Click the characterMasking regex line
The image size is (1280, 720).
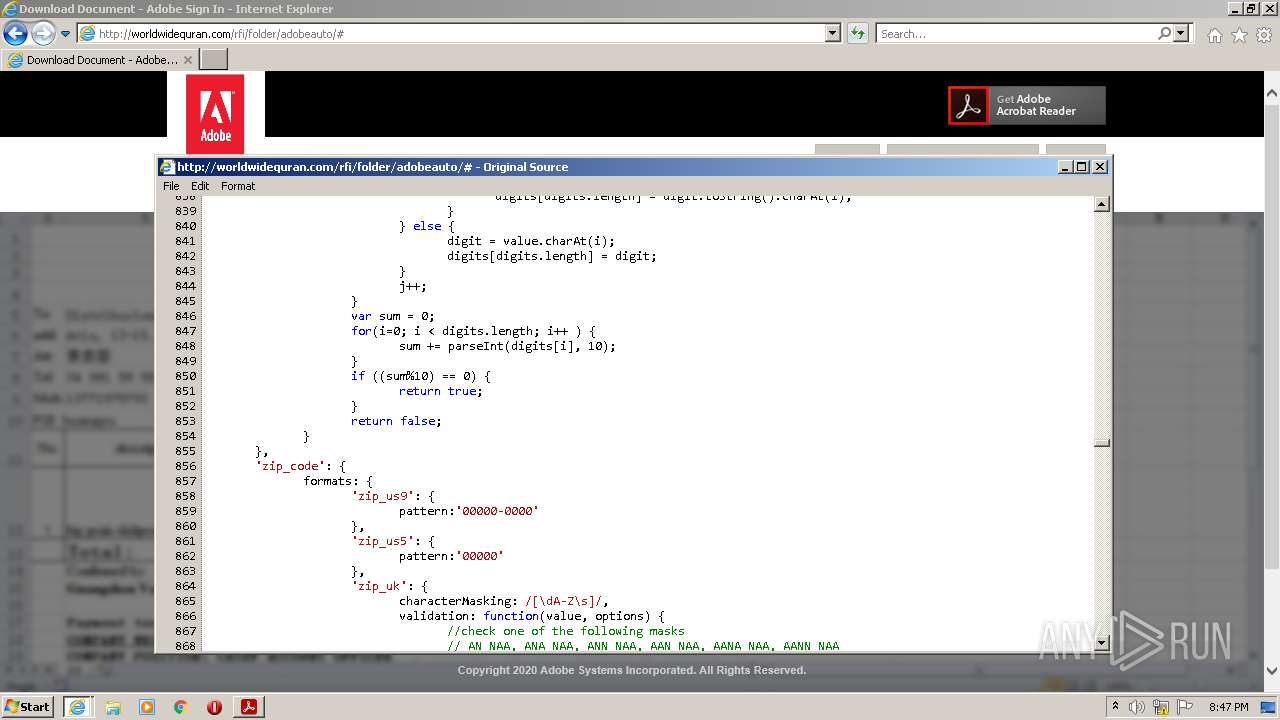pyautogui.click(x=504, y=601)
